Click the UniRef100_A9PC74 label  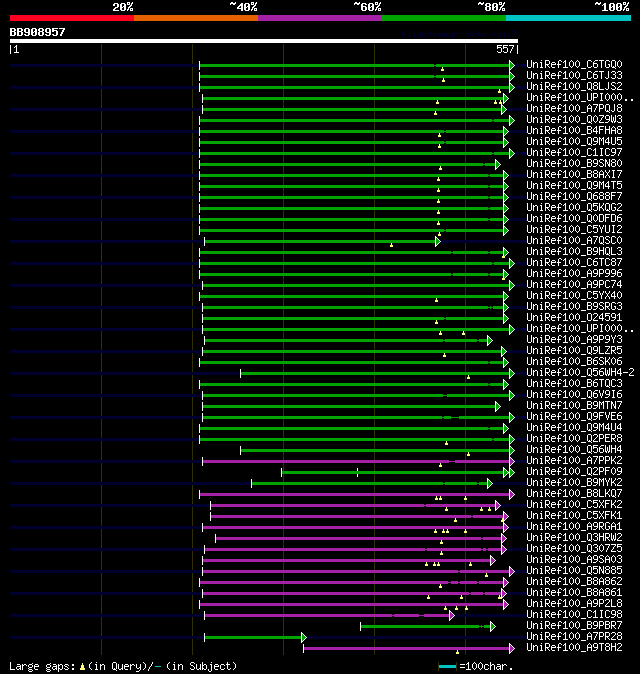pyautogui.click(x=574, y=285)
